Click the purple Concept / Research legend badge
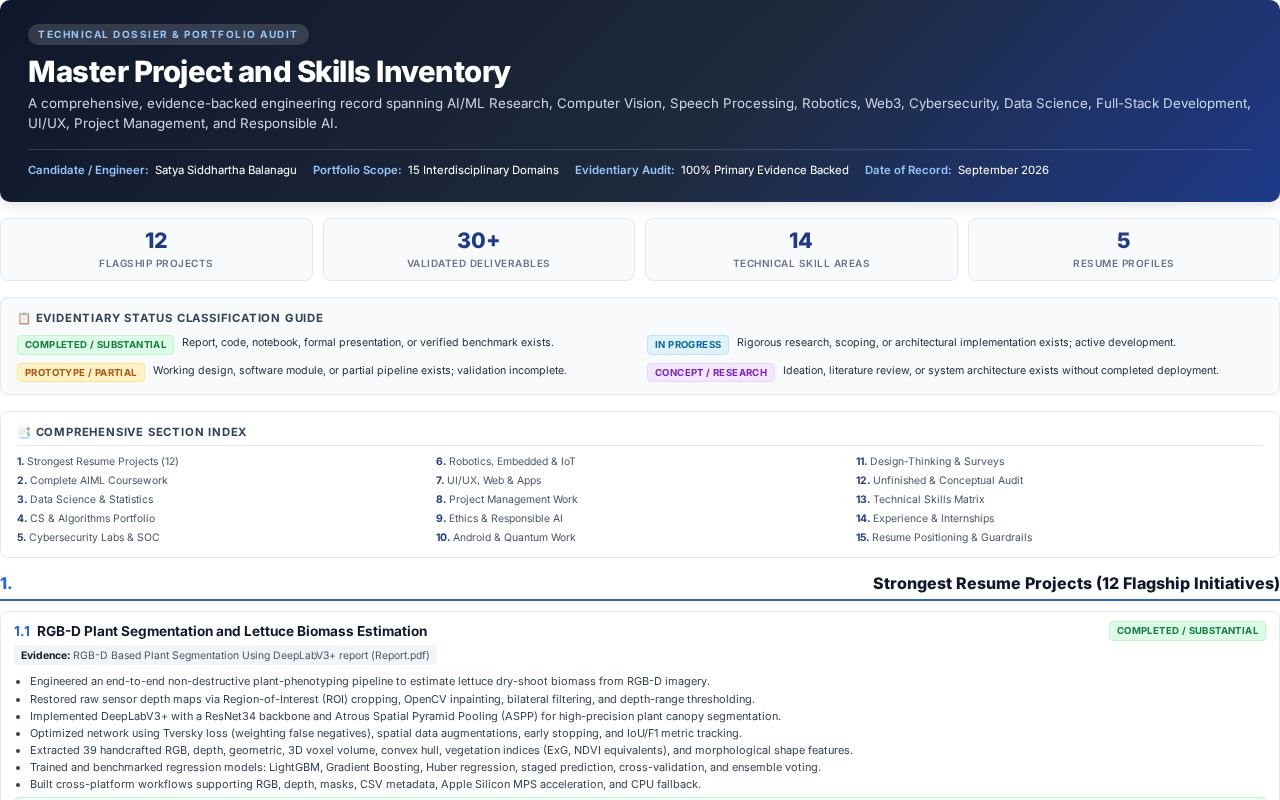This screenshot has height=800, width=1280. click(711, 373)
